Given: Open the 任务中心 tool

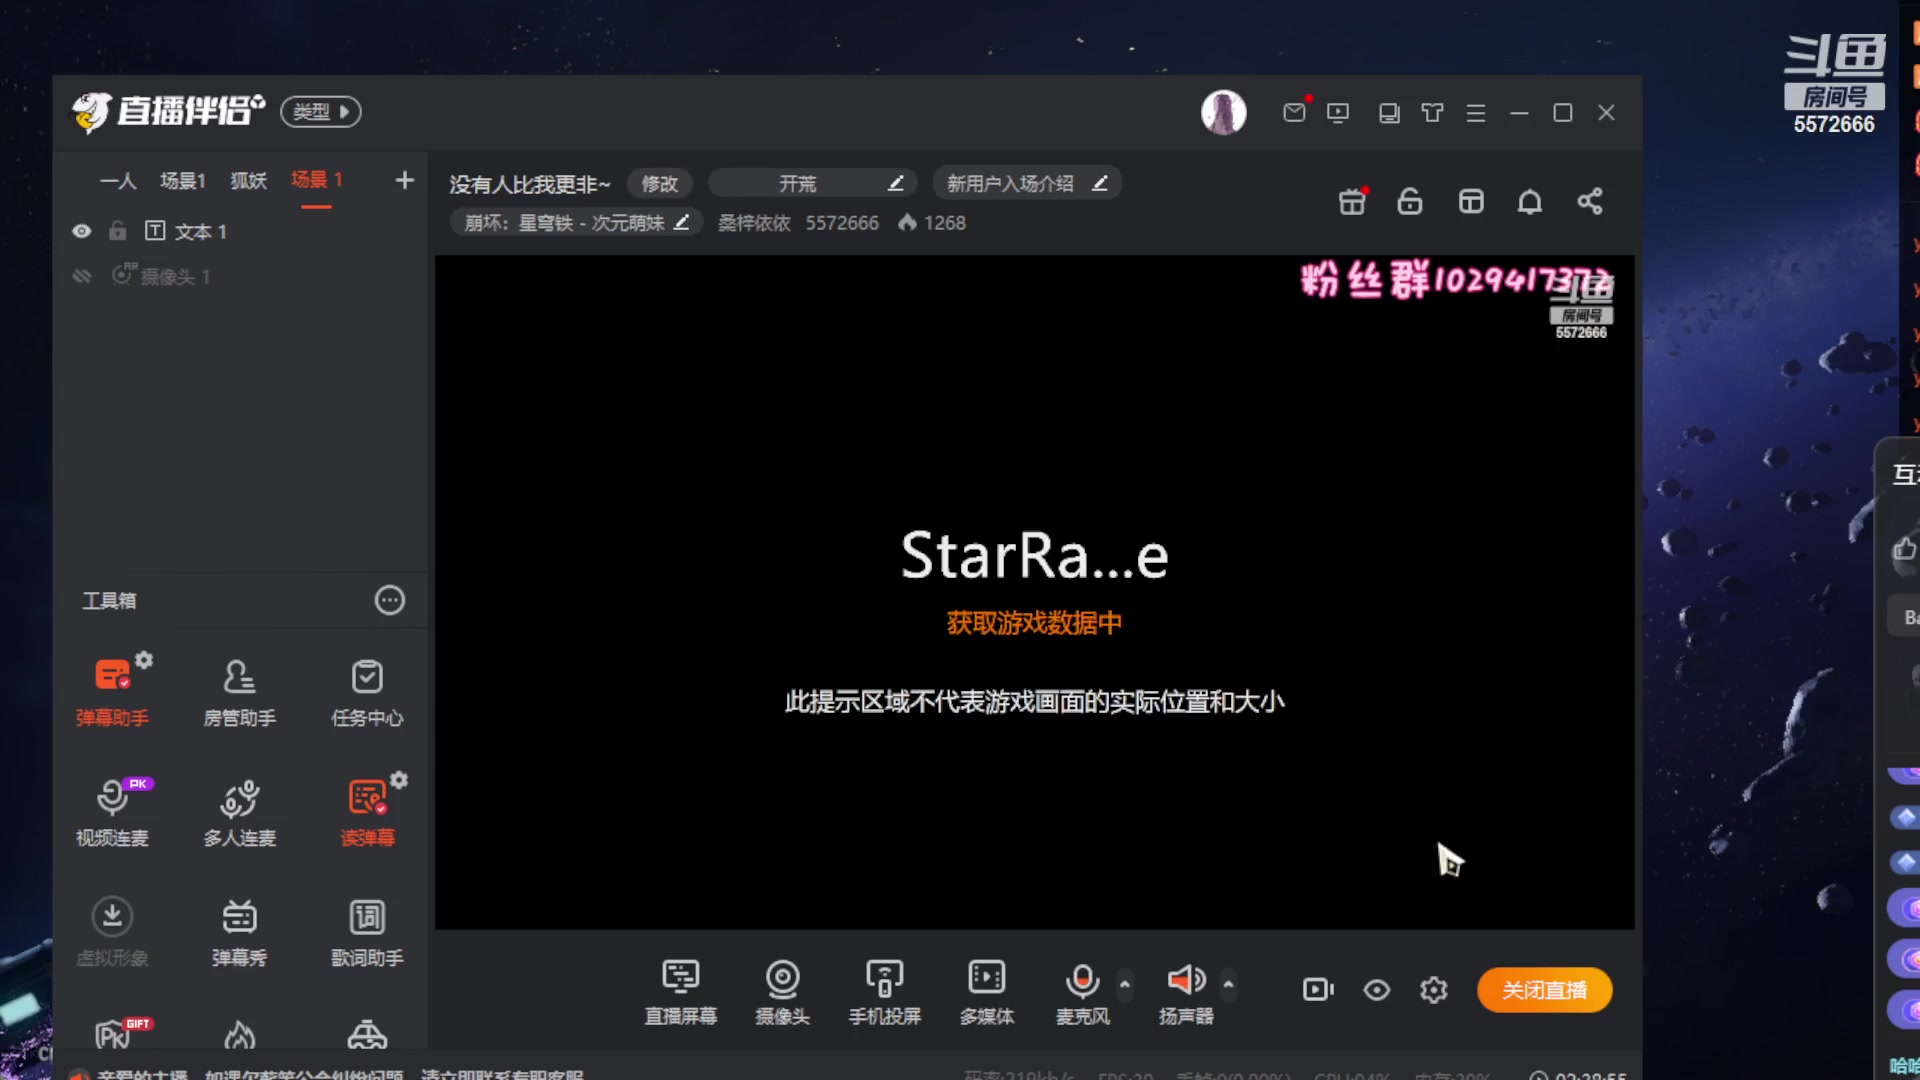Looking at the screenshot, I should point(367,692).
